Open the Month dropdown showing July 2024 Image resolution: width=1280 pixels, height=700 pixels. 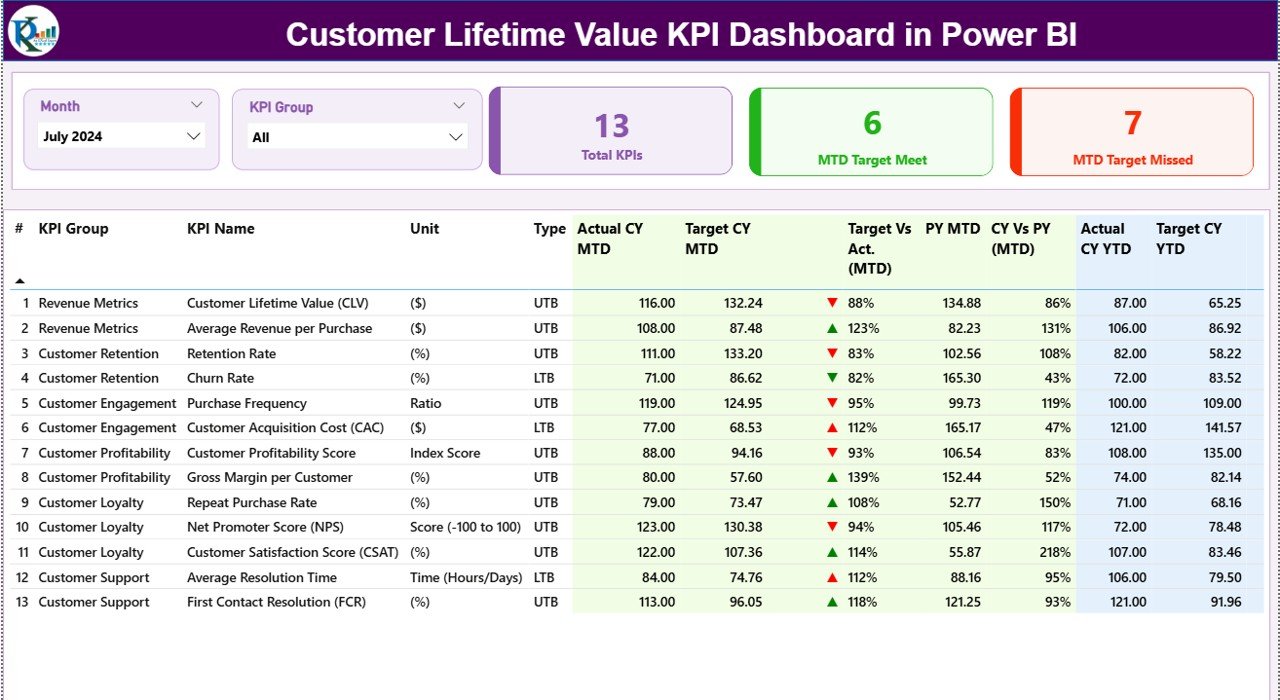click(120, 136)
